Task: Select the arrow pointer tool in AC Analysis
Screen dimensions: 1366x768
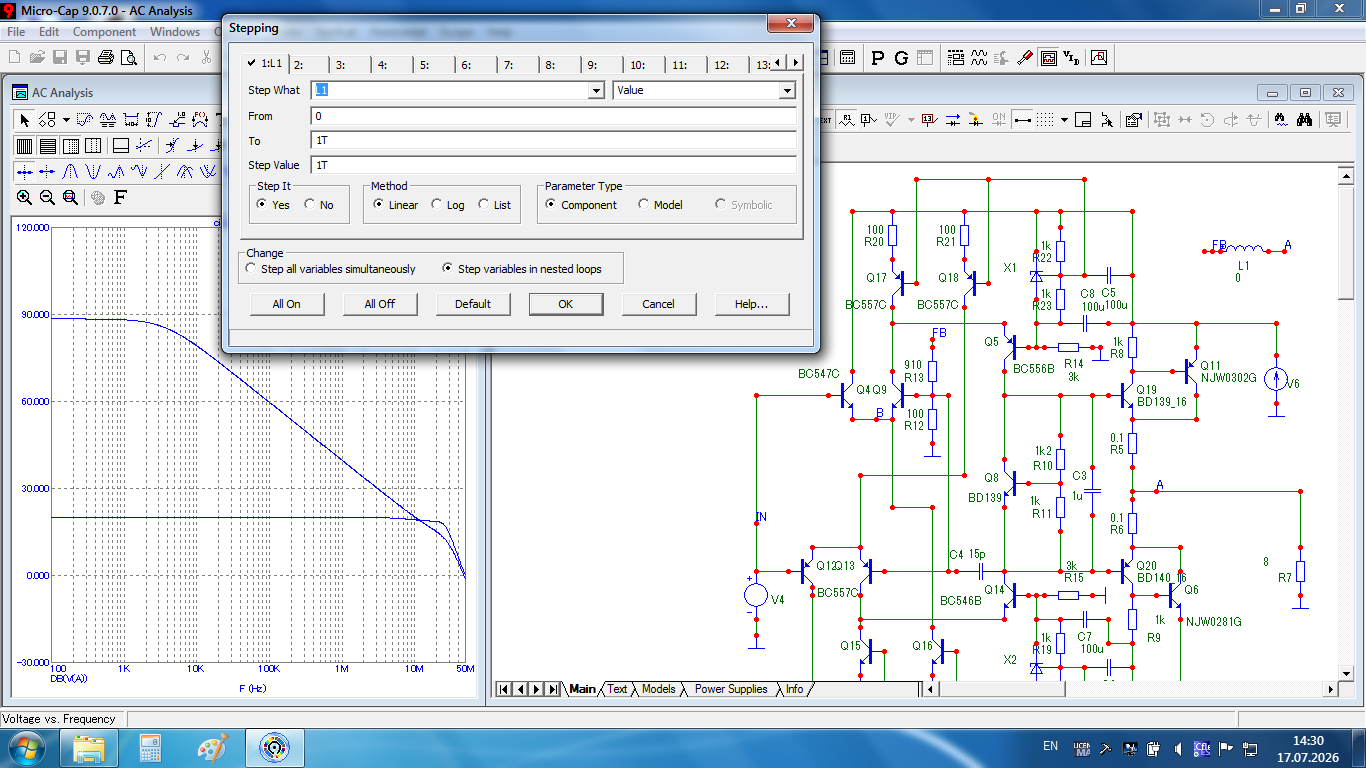Action: coord(25,120)
